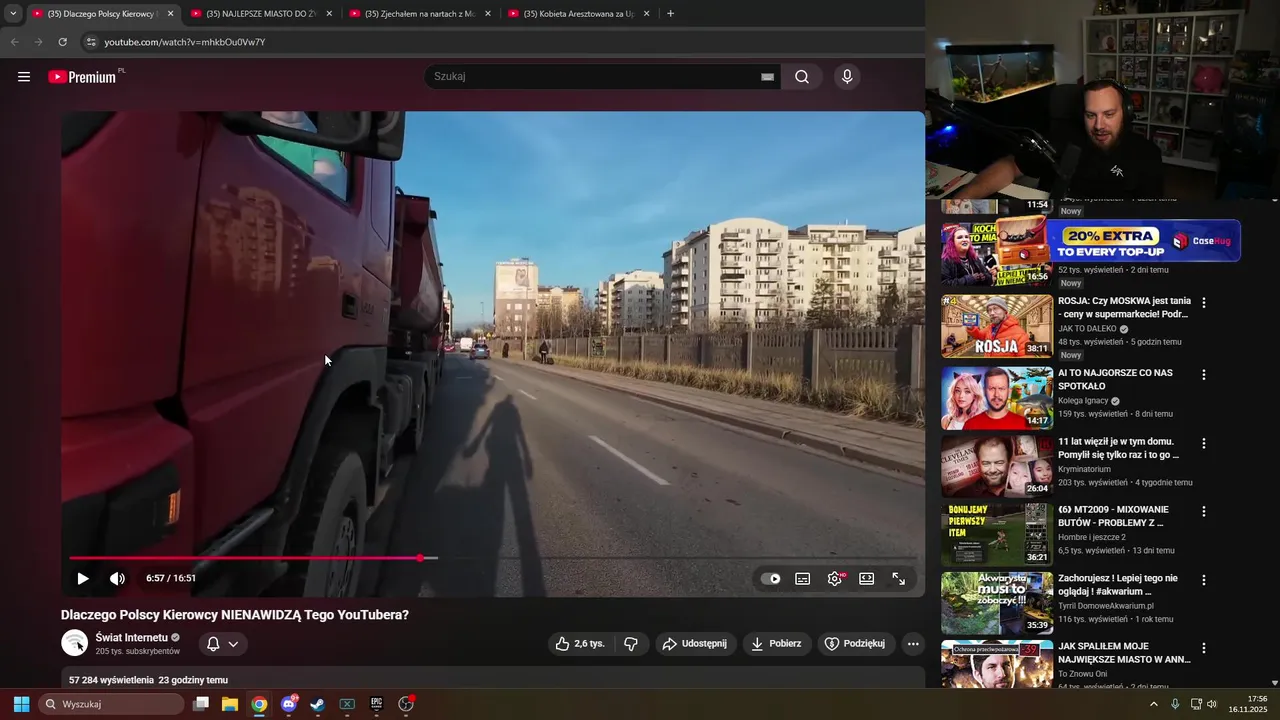Click the 6:57 / 16:51 time display
Screen dimensions: 1280x720
click(171, 578)
